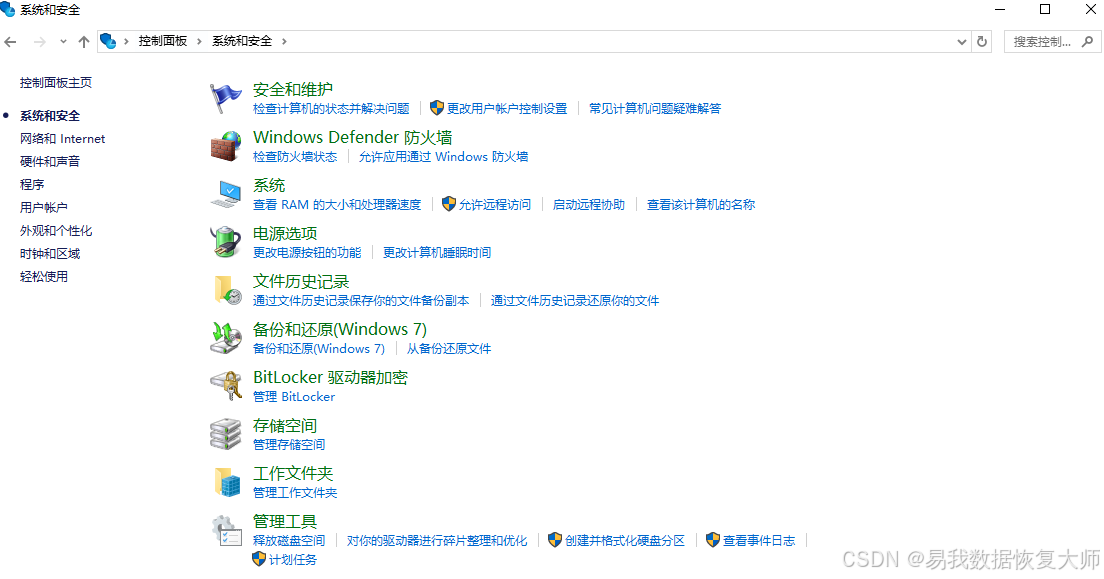This screenshot has height=579, width=1104.
Task: Click shield icon beside 计划任务
Action: pyautogui.click(x=259, y=559)
